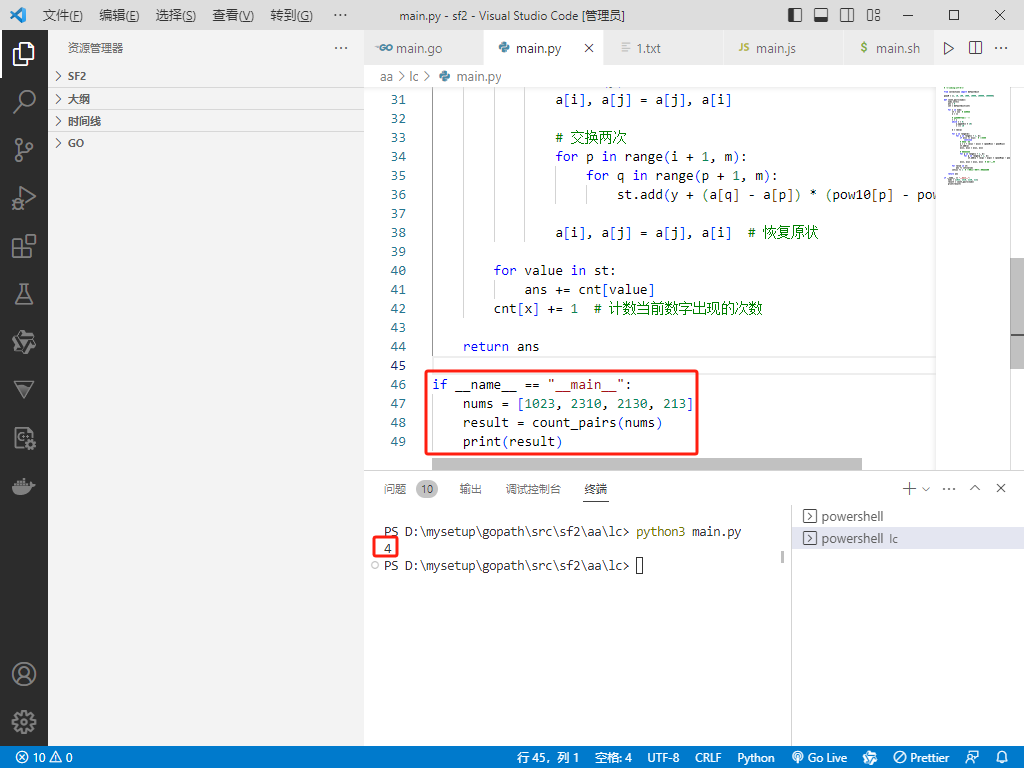Open terminal panel more actions ellipsis

coord(949,488)
